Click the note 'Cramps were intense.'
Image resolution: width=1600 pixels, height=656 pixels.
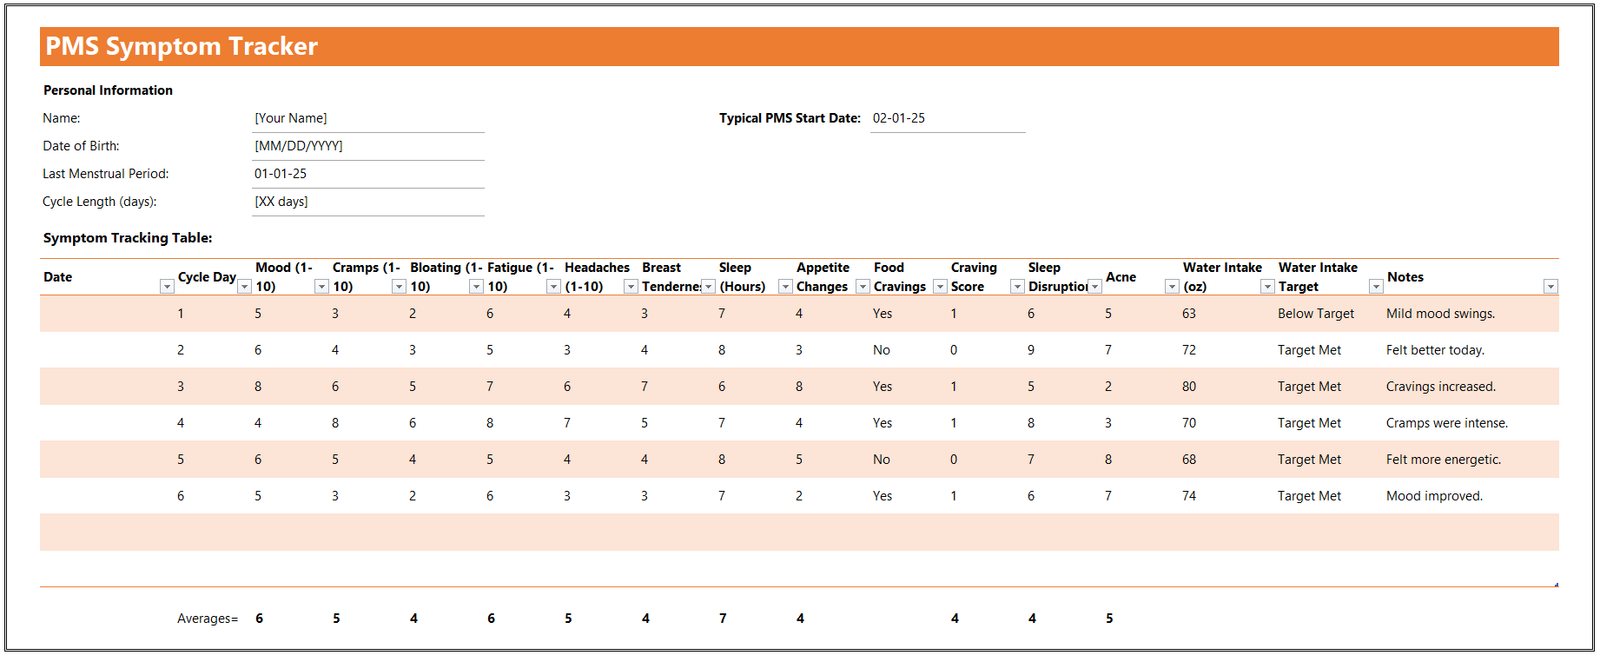pyautogui.click(x=1447, y=423)
